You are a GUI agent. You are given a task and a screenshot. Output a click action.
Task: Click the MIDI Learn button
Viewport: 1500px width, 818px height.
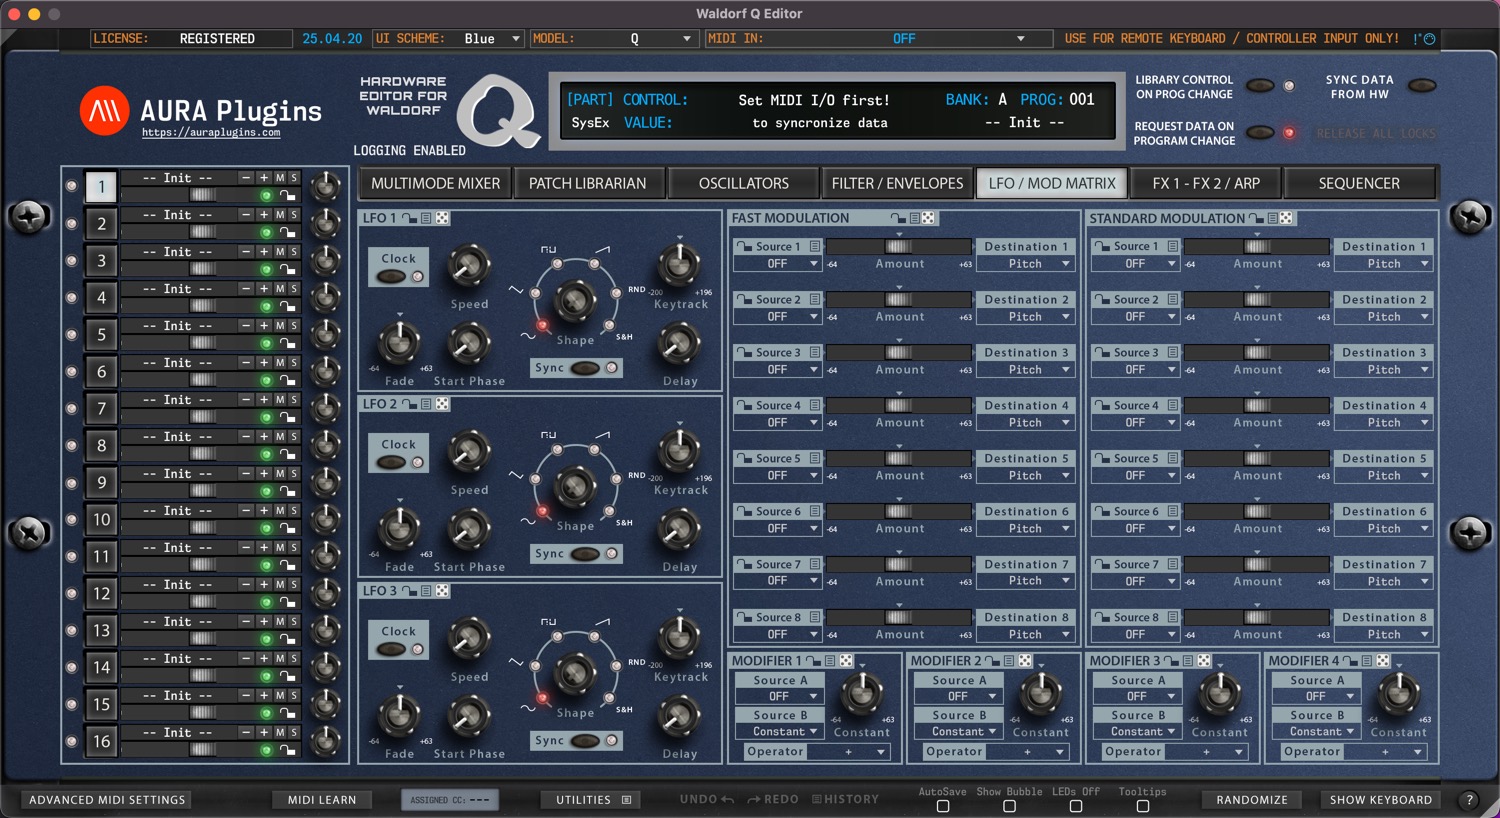322,800
